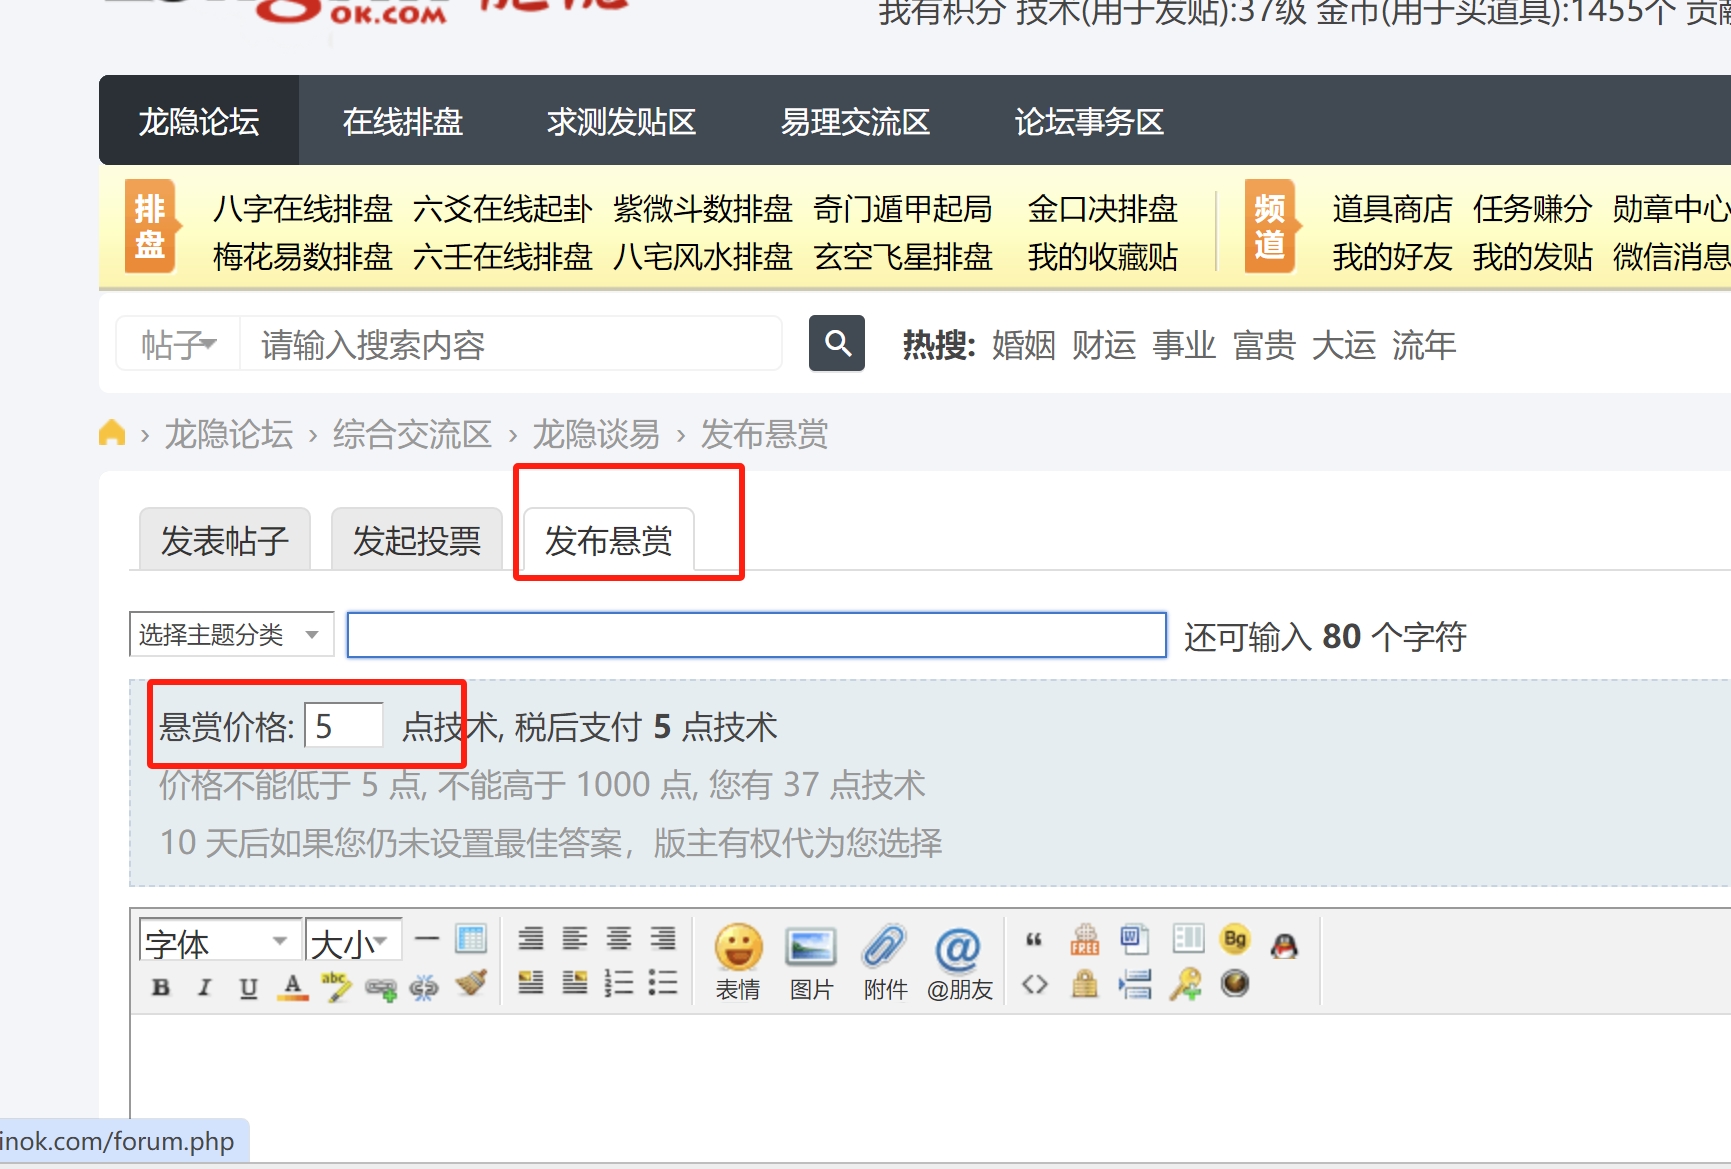Click hot search term 婚姻
Viewport: 1731px width, 1169px height.
[x=1024, y=345]
